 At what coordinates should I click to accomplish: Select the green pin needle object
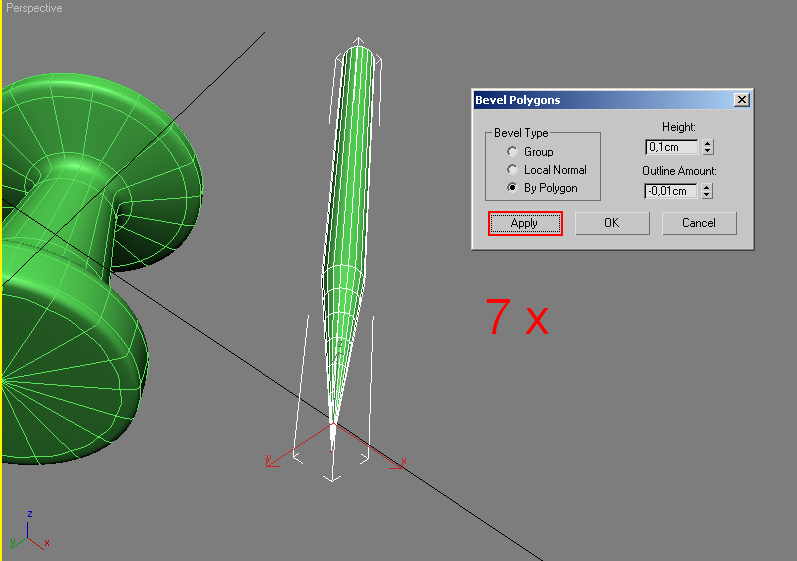point(351,203)
